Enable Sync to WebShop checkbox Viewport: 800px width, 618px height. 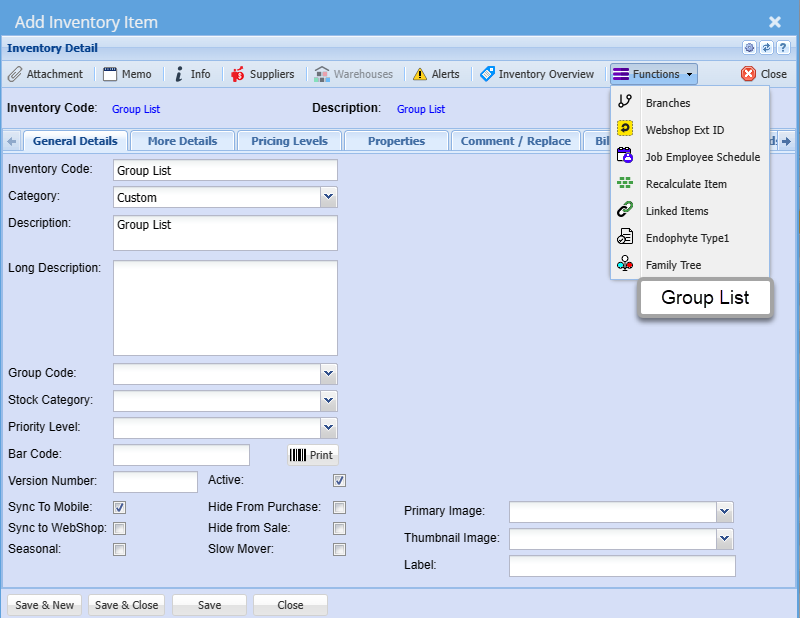point(120,528)
